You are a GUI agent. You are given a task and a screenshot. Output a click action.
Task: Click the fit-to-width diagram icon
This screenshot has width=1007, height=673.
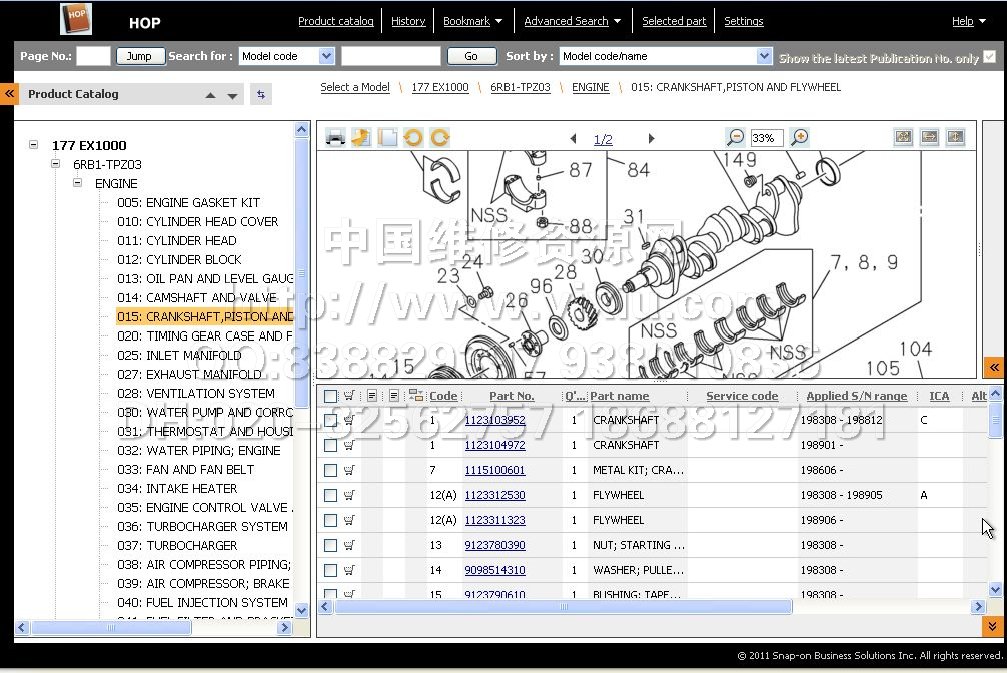(929, 137)
